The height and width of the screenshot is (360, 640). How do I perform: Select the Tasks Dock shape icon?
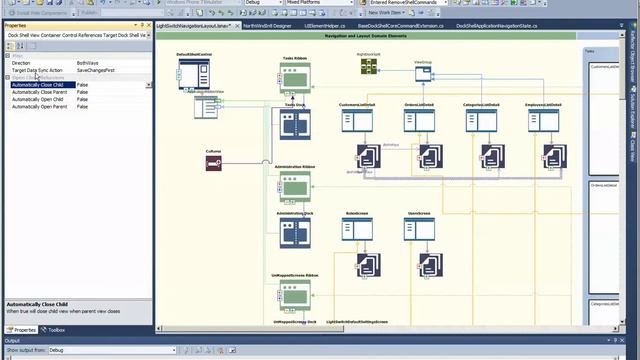tap(295, 124)
